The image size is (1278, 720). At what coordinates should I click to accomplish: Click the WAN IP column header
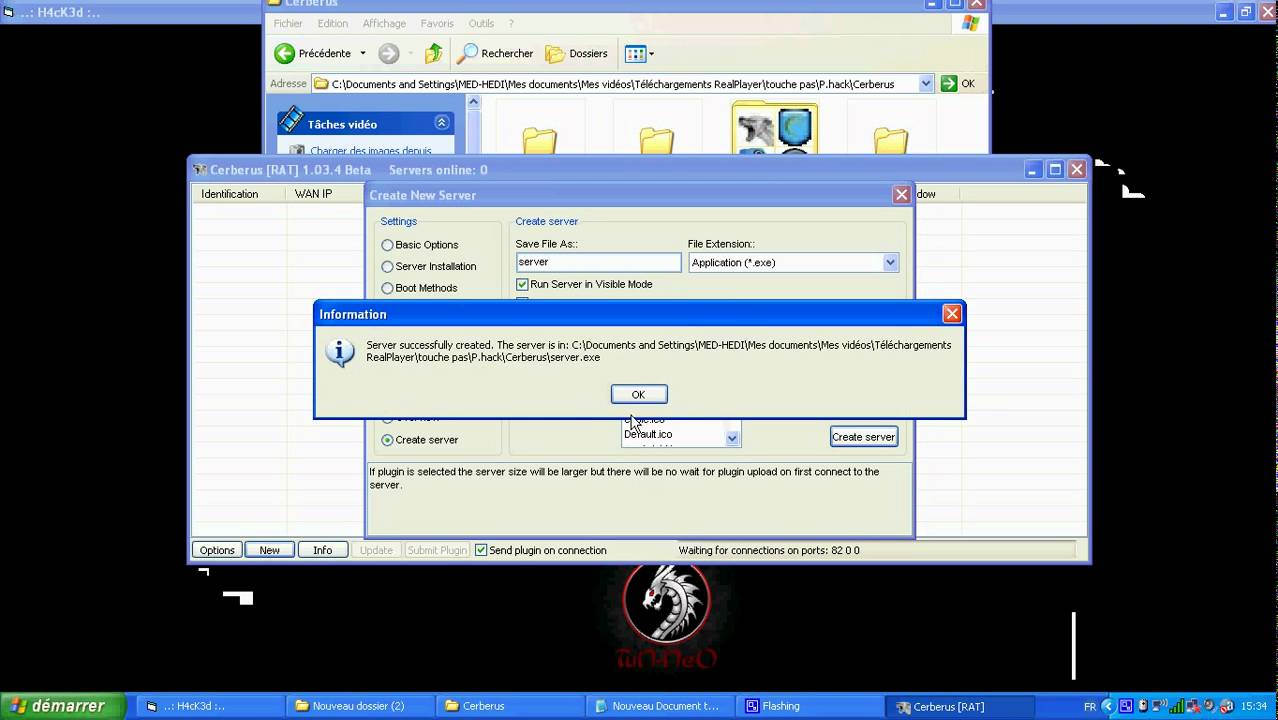coord(325,194)
